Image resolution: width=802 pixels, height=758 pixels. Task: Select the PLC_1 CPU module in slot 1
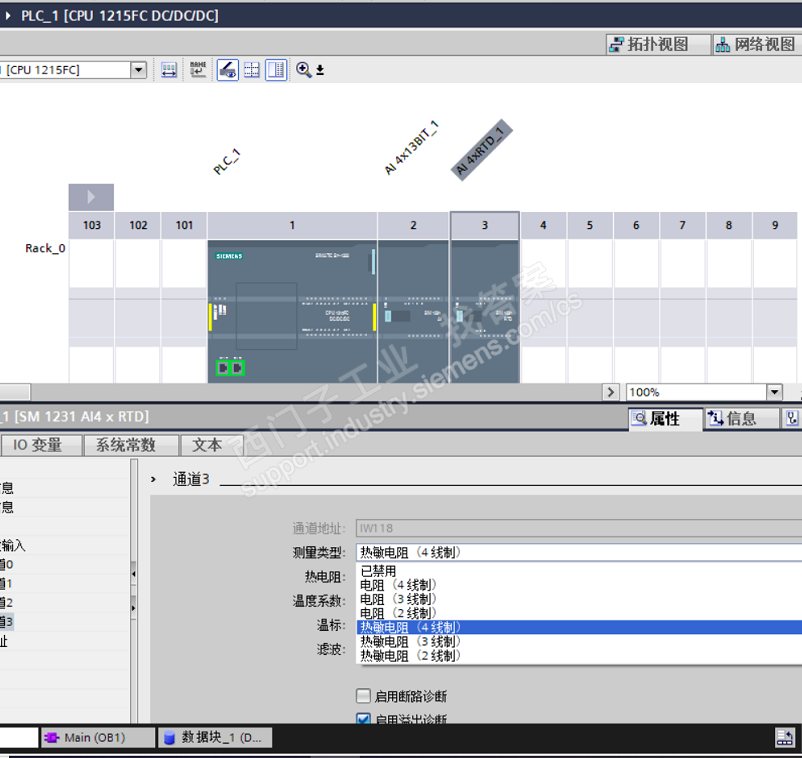(292, 311)
